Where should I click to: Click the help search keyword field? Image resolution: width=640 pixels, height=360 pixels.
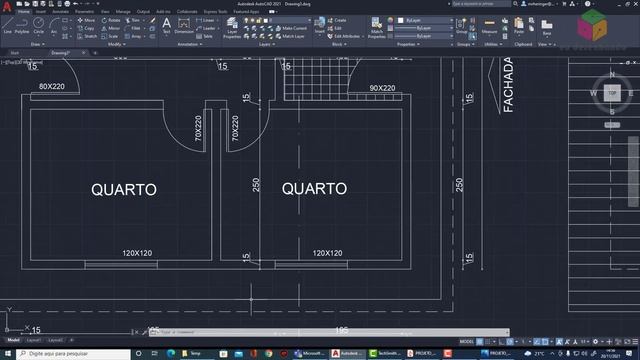pos(481,4)
